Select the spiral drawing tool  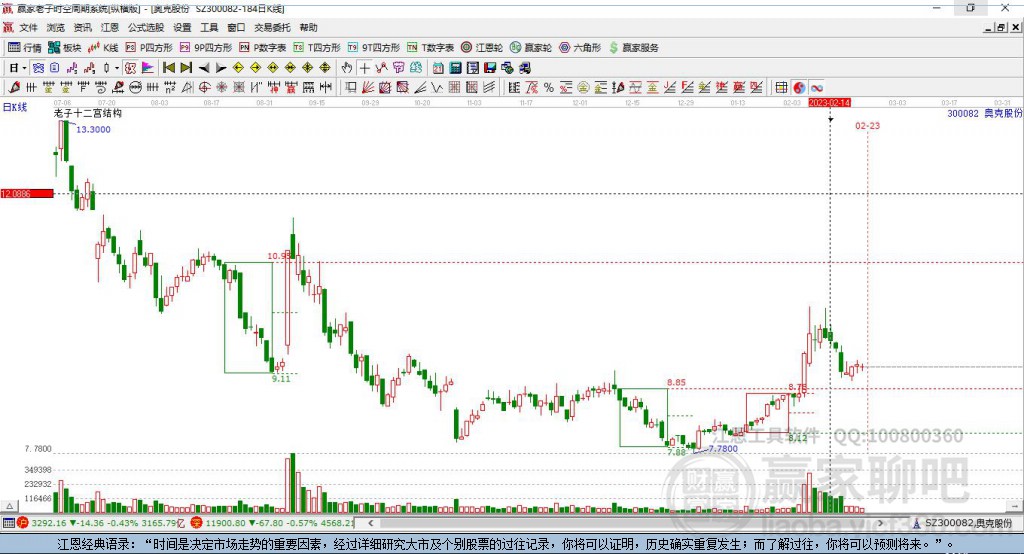click(x=101, y=87)
